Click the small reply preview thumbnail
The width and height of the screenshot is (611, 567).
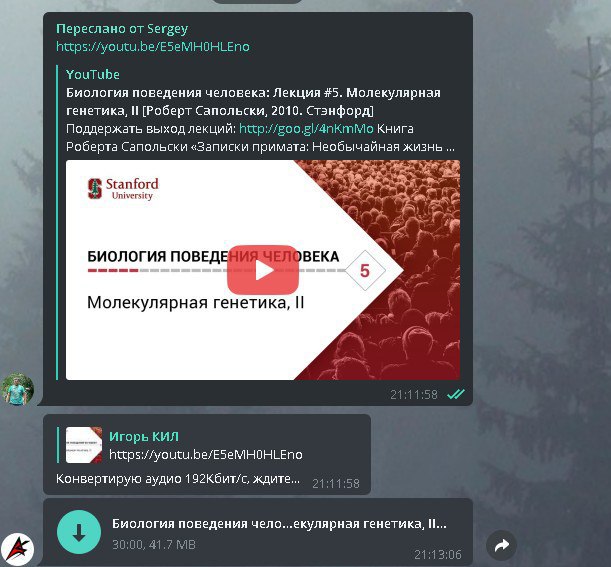[84, 445]
